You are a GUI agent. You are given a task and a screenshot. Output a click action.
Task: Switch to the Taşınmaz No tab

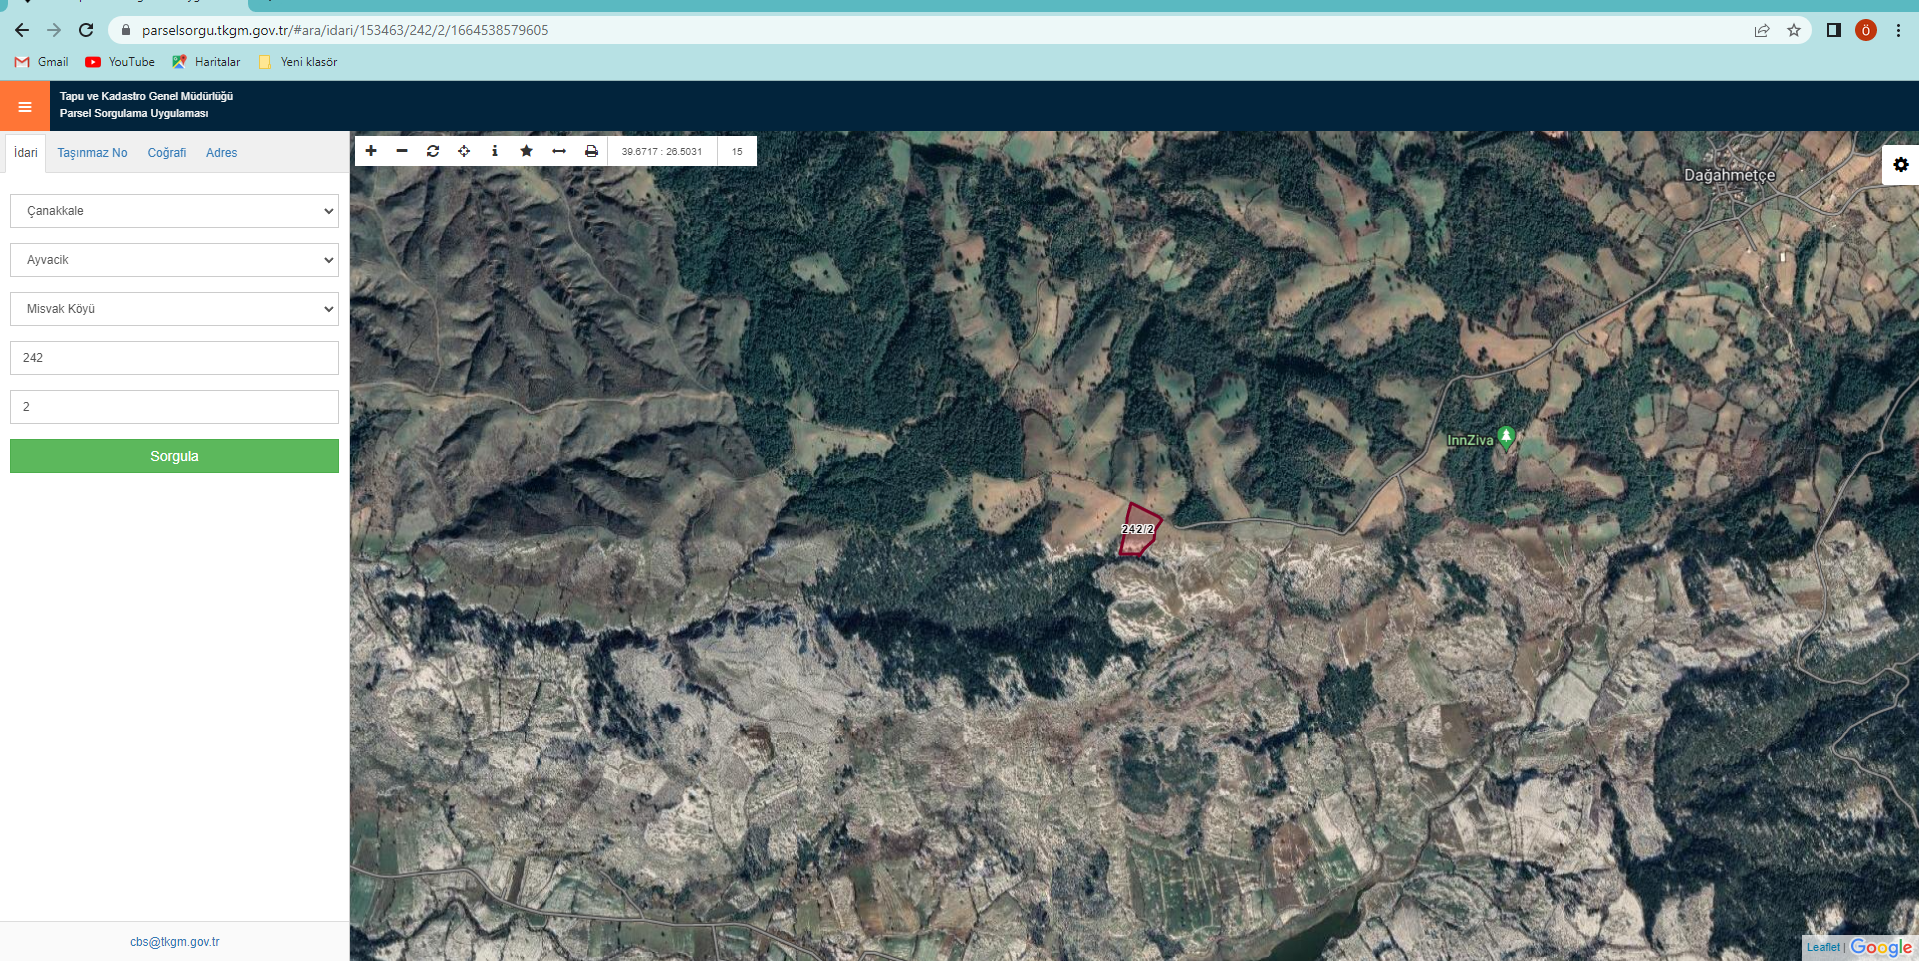92,153
